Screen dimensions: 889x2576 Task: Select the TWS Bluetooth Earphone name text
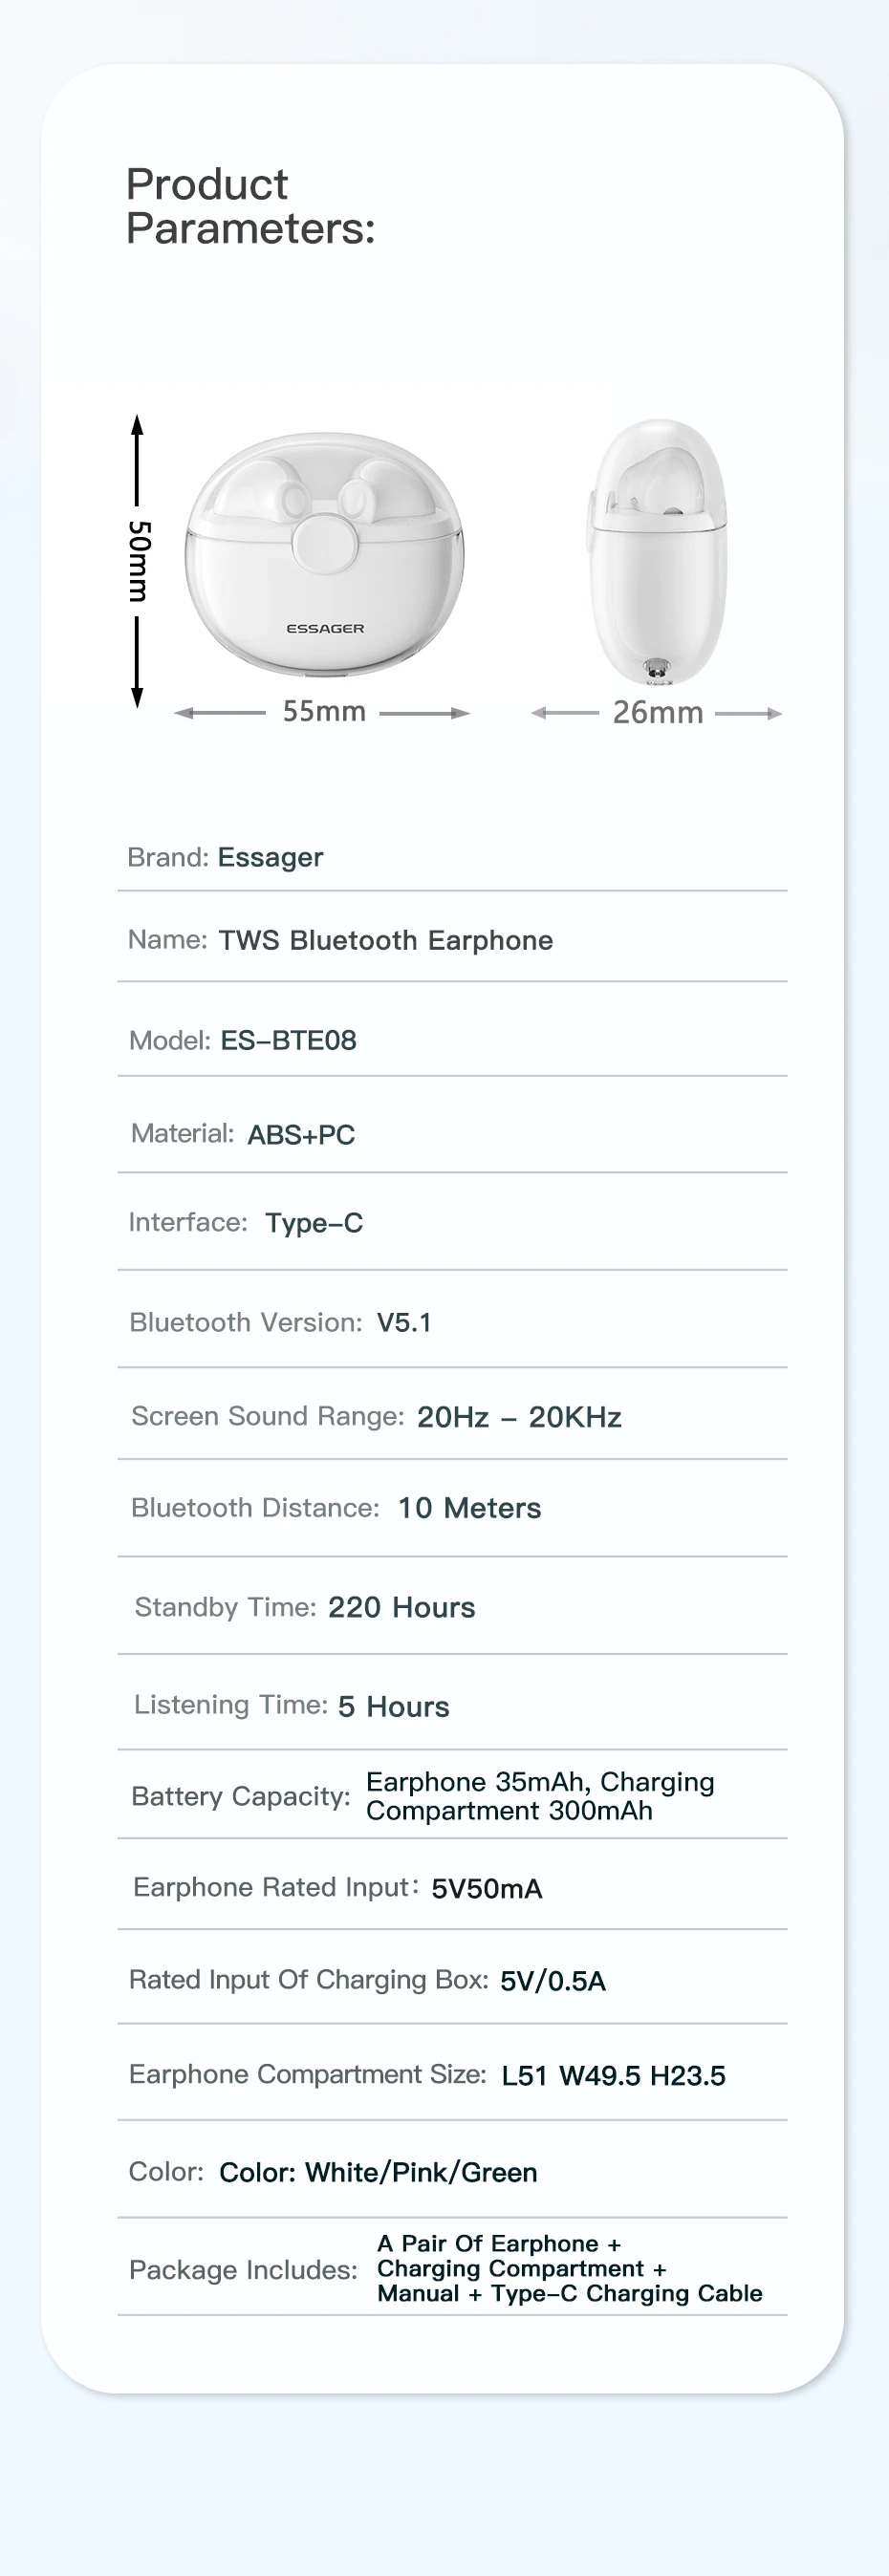click(x=385, y=941)
